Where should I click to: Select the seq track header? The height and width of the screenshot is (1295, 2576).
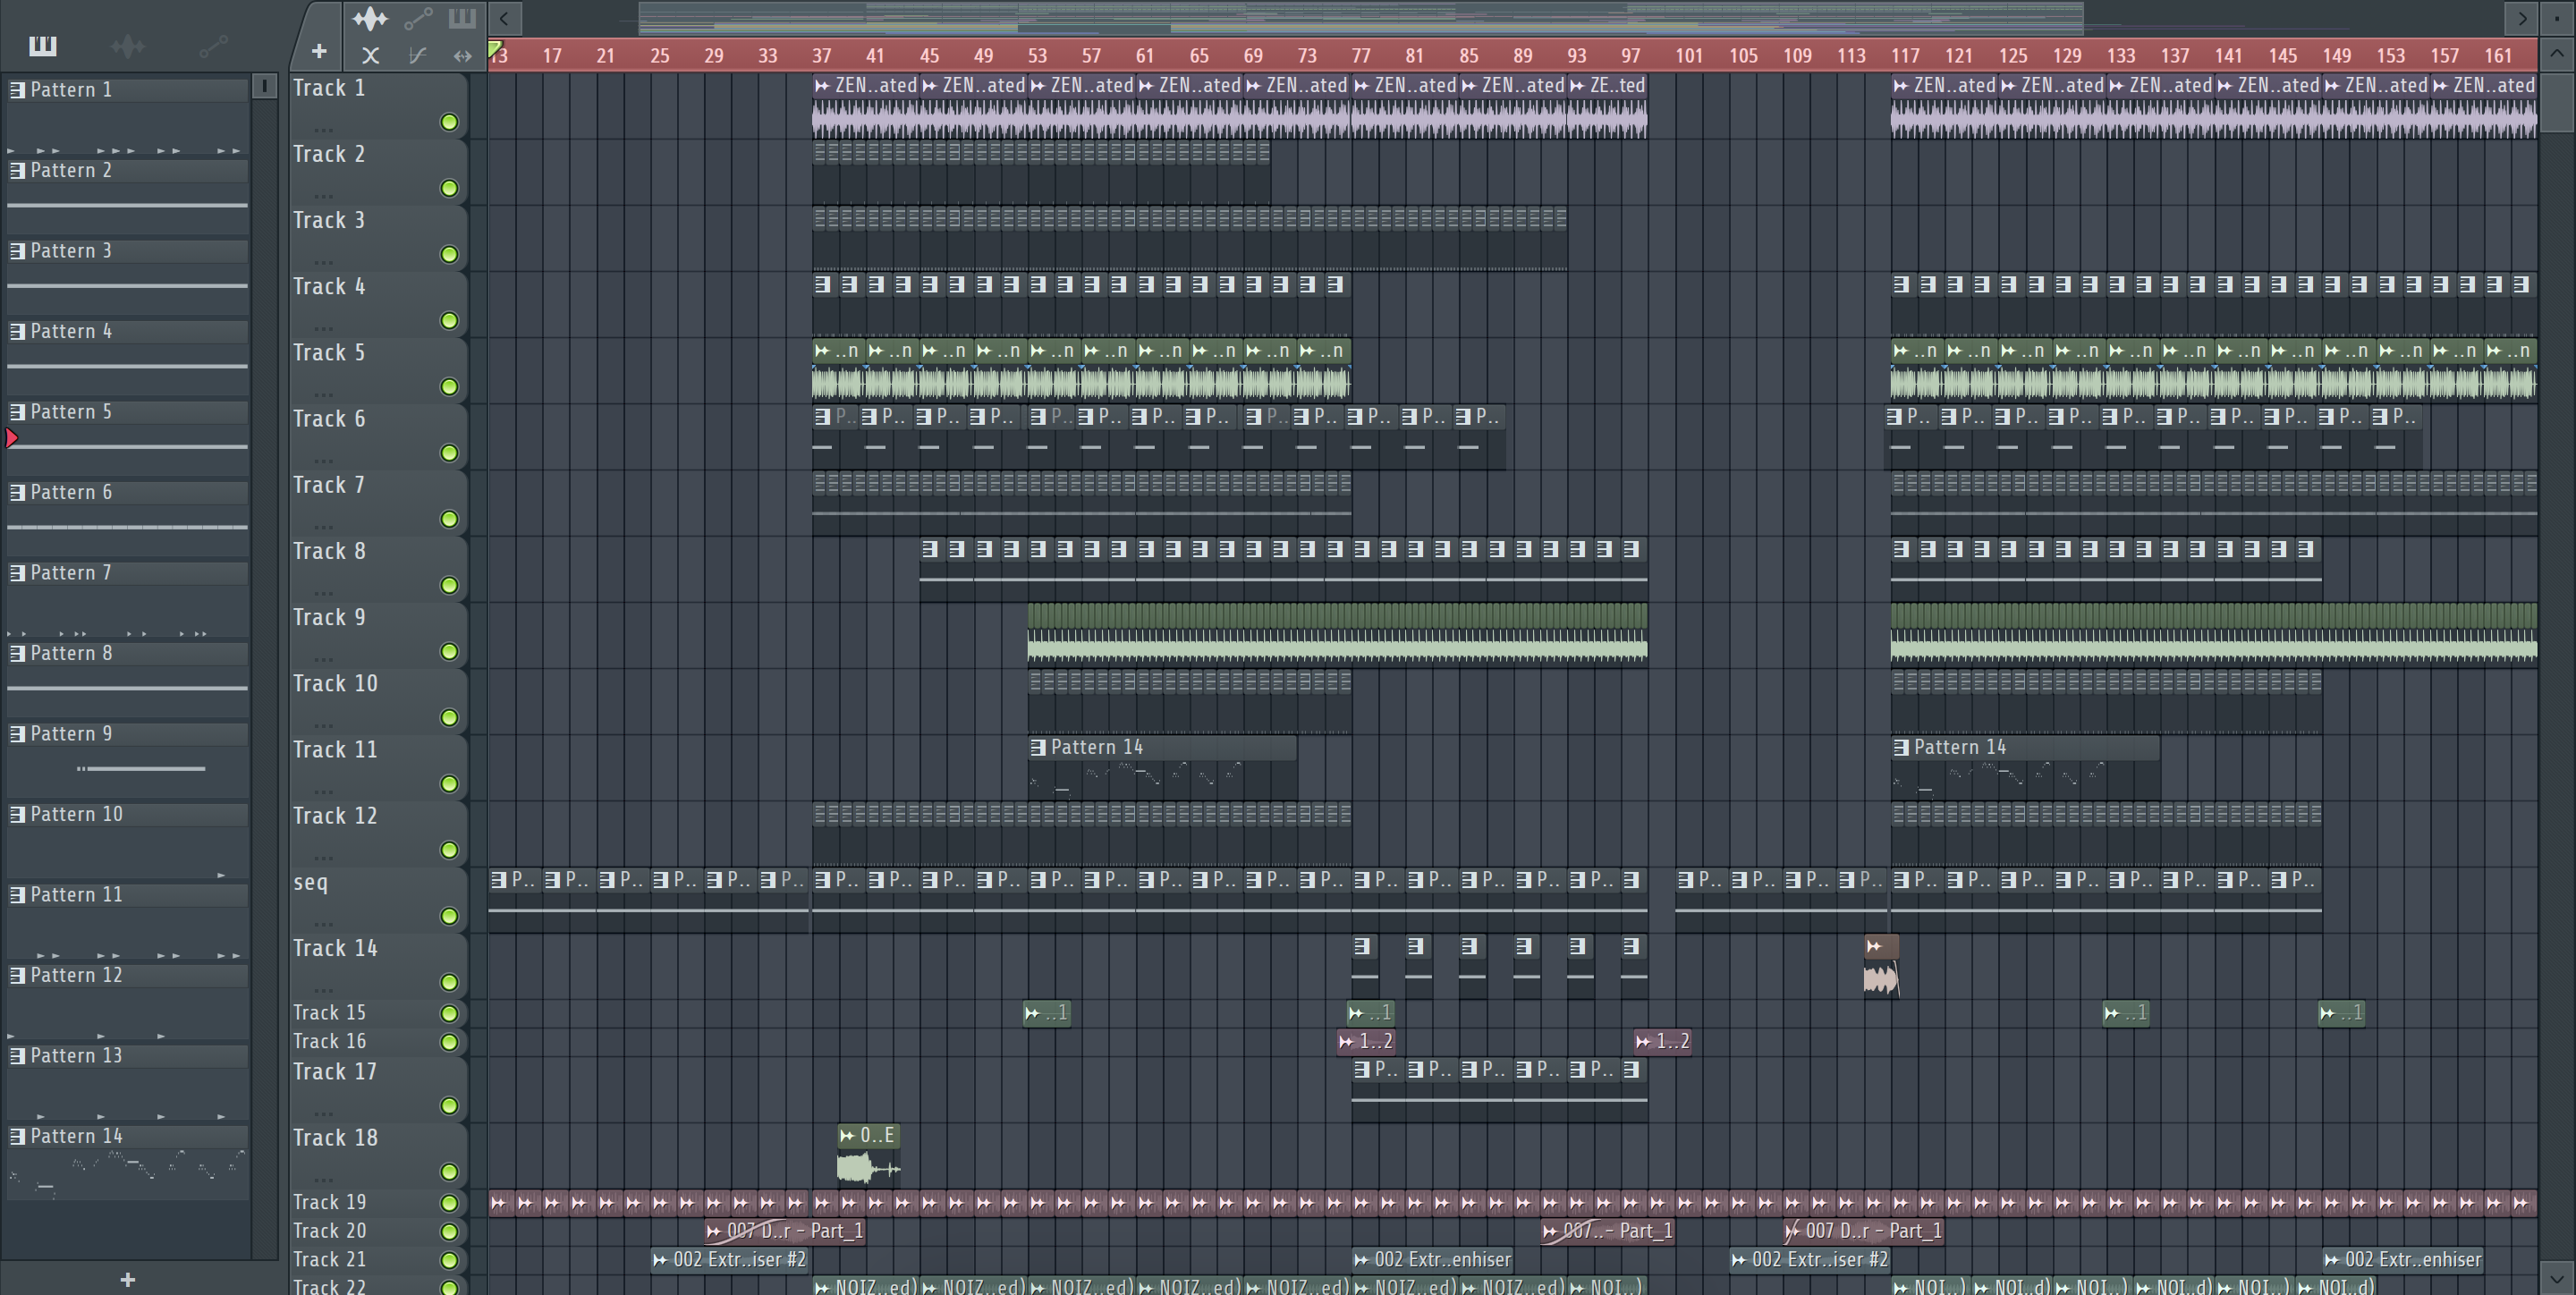(378, 899)
